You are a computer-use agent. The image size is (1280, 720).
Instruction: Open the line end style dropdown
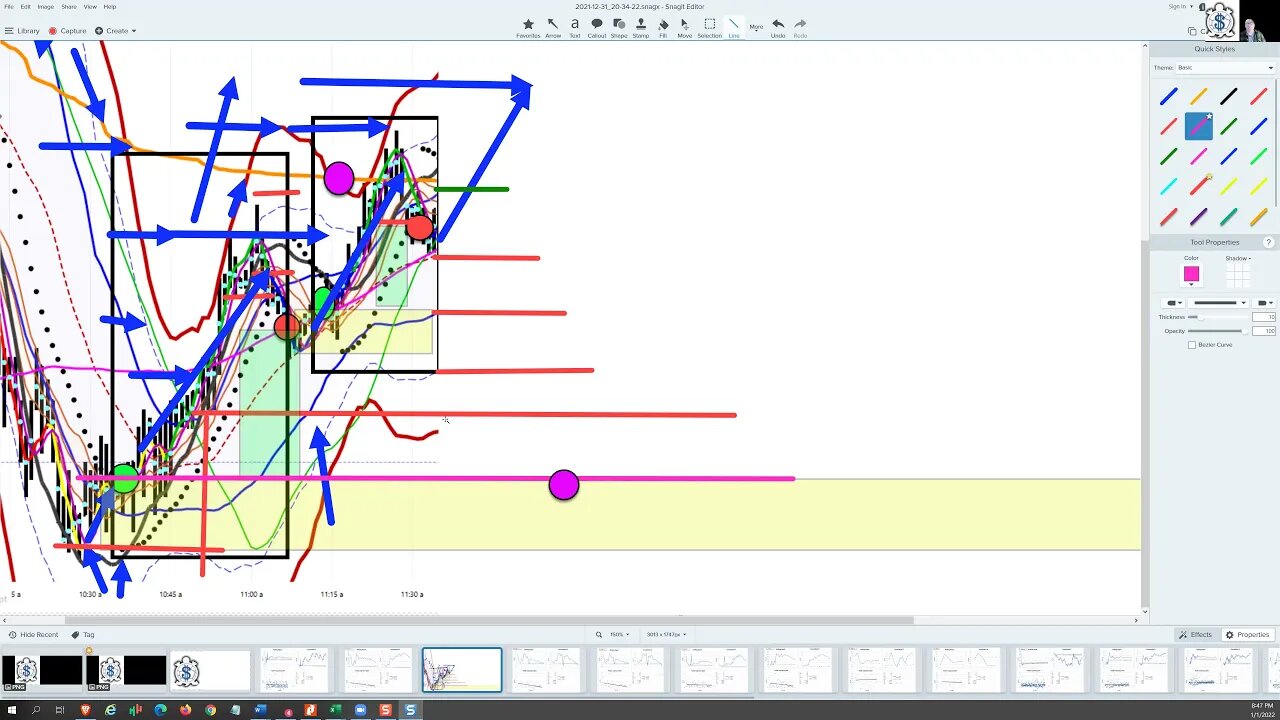pyautogui.click(x=1264, y=303)
